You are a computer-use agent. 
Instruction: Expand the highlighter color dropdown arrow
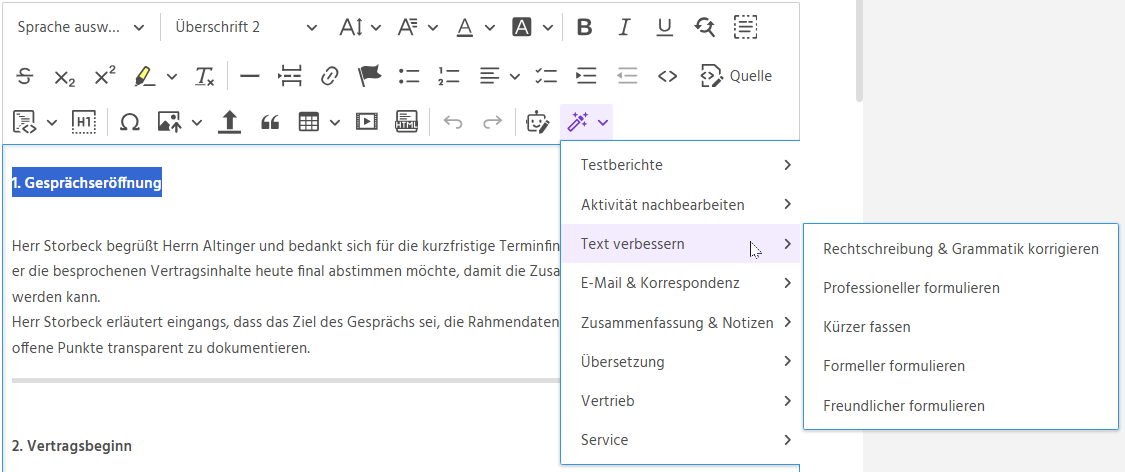point(172,76)
